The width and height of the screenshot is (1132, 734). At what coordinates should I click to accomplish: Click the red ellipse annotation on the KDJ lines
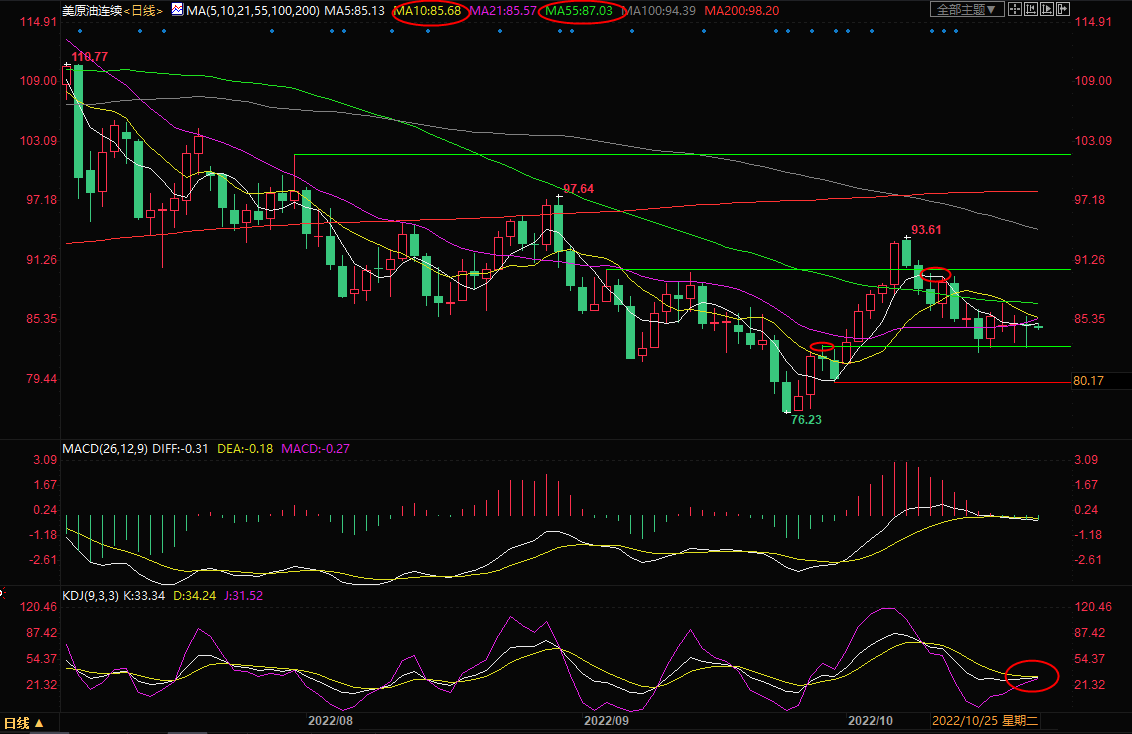click(1031, 676)
